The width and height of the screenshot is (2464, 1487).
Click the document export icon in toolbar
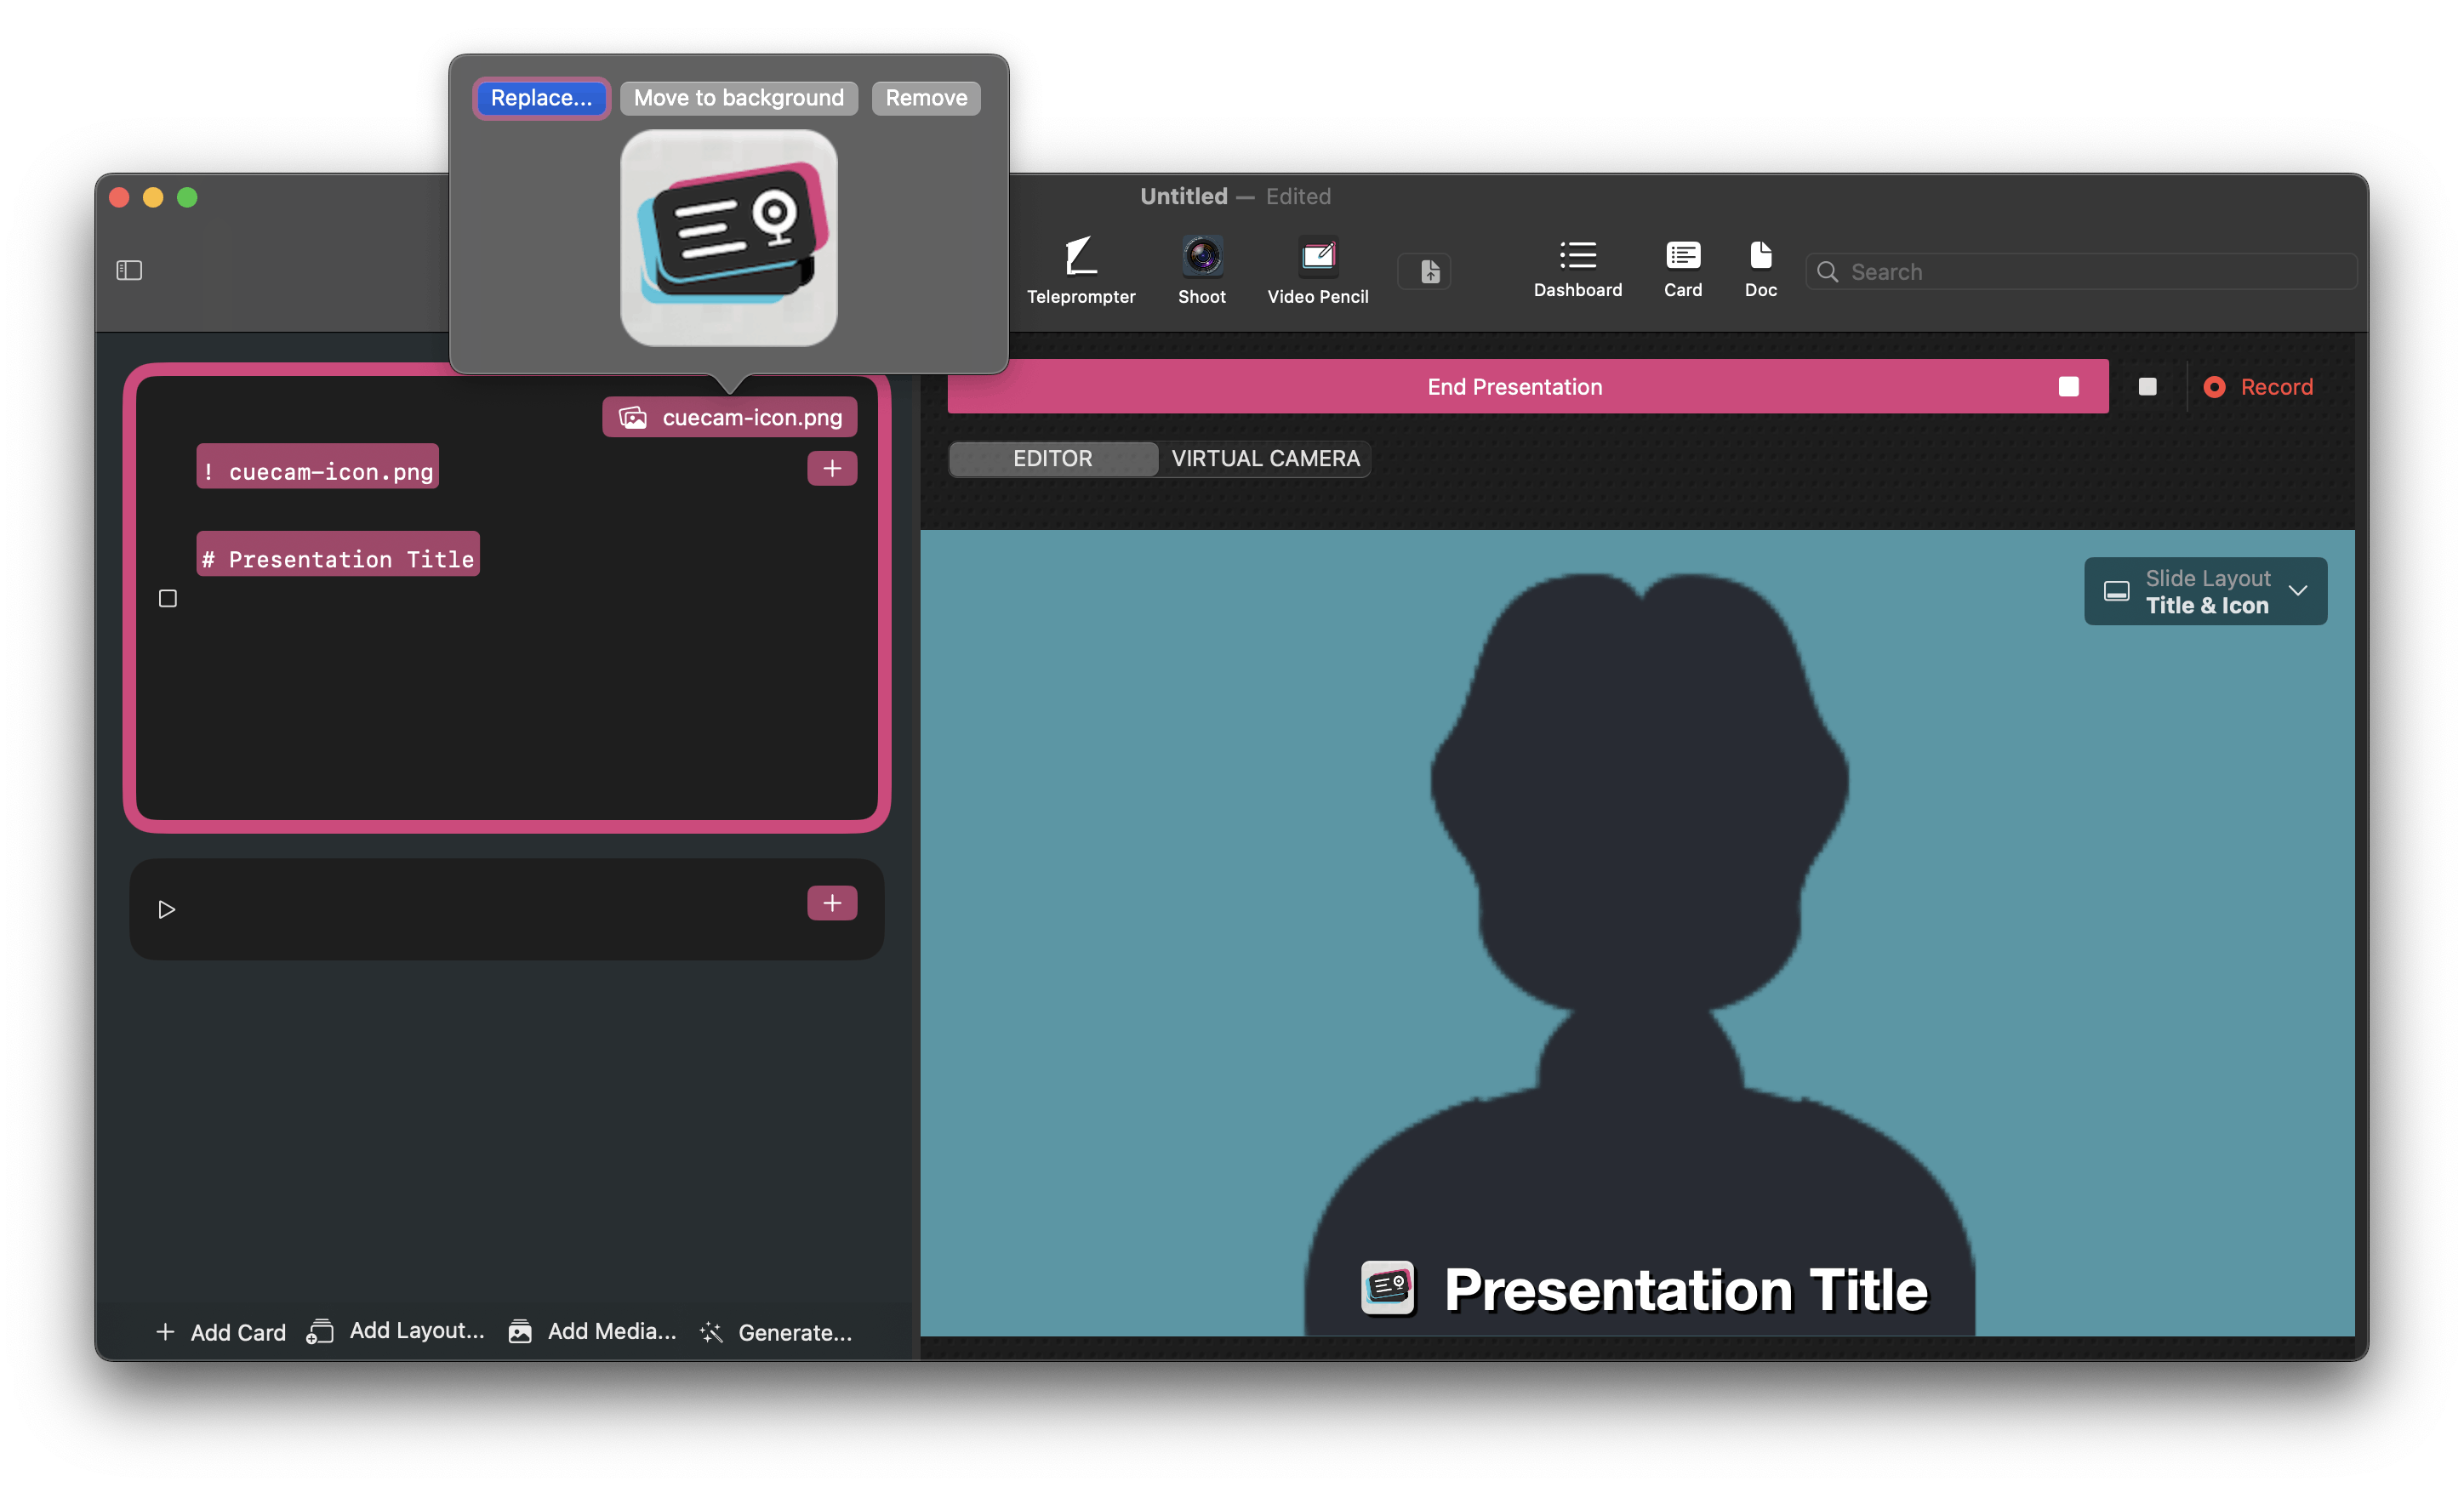[1429, 271]
